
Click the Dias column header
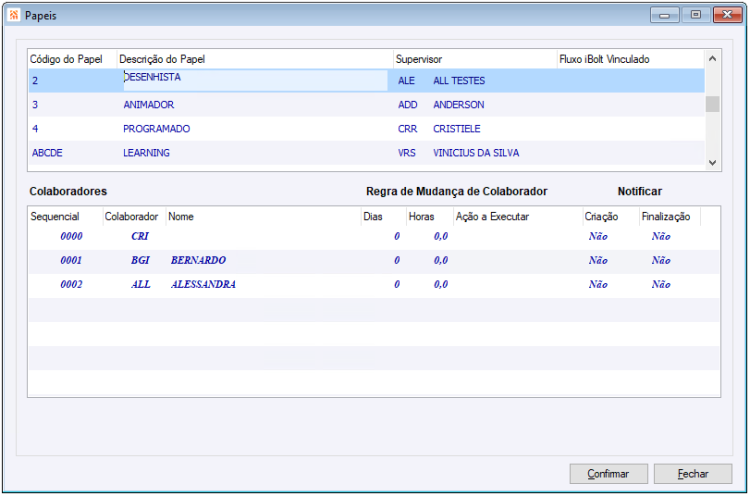(383, 217)
